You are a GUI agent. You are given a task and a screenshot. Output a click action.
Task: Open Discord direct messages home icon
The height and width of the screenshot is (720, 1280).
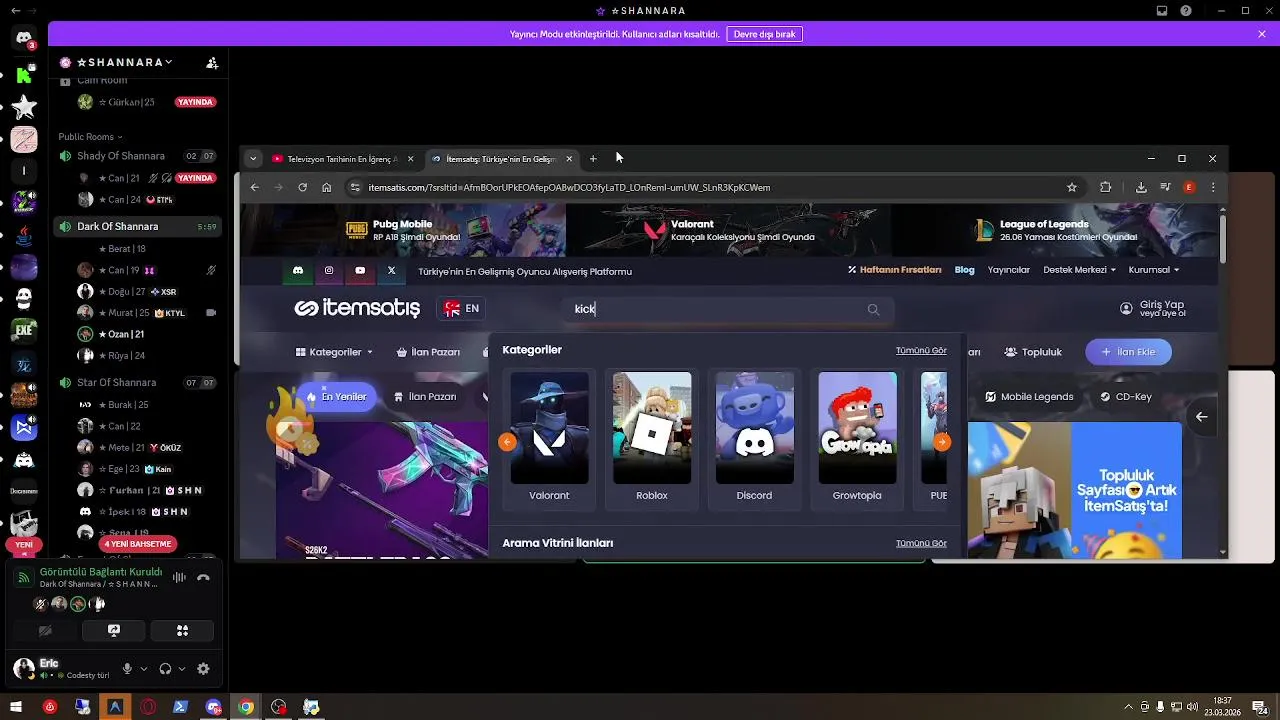(x=24, y=38)
